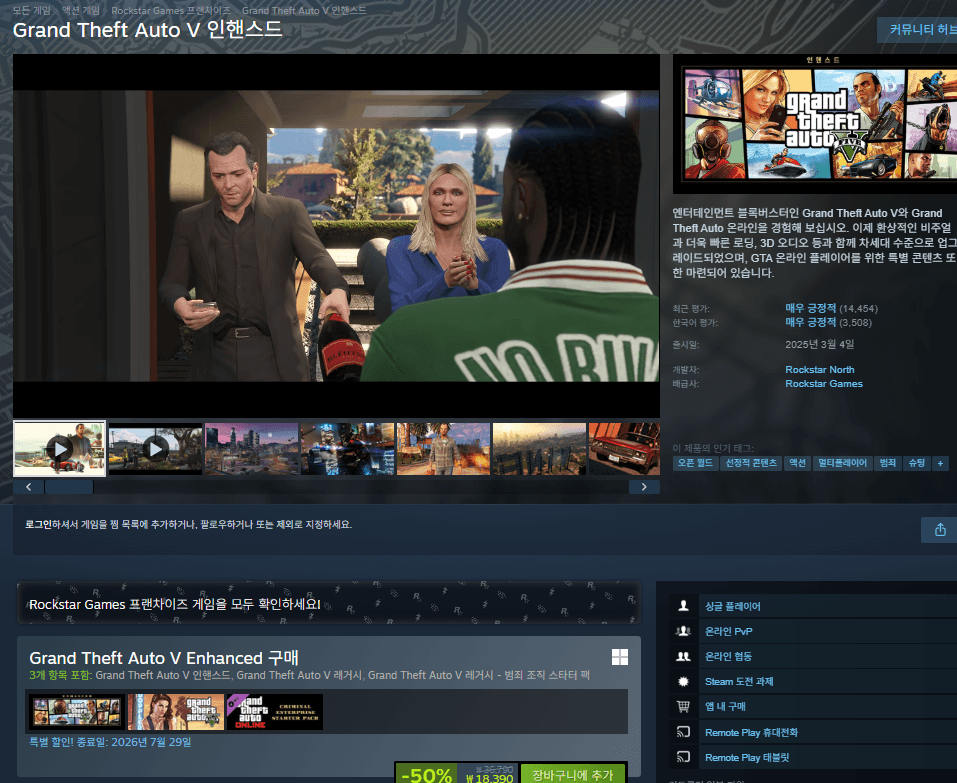Click the in-app purchases cart icon
The image size is (957, 783).
point(683,706)
